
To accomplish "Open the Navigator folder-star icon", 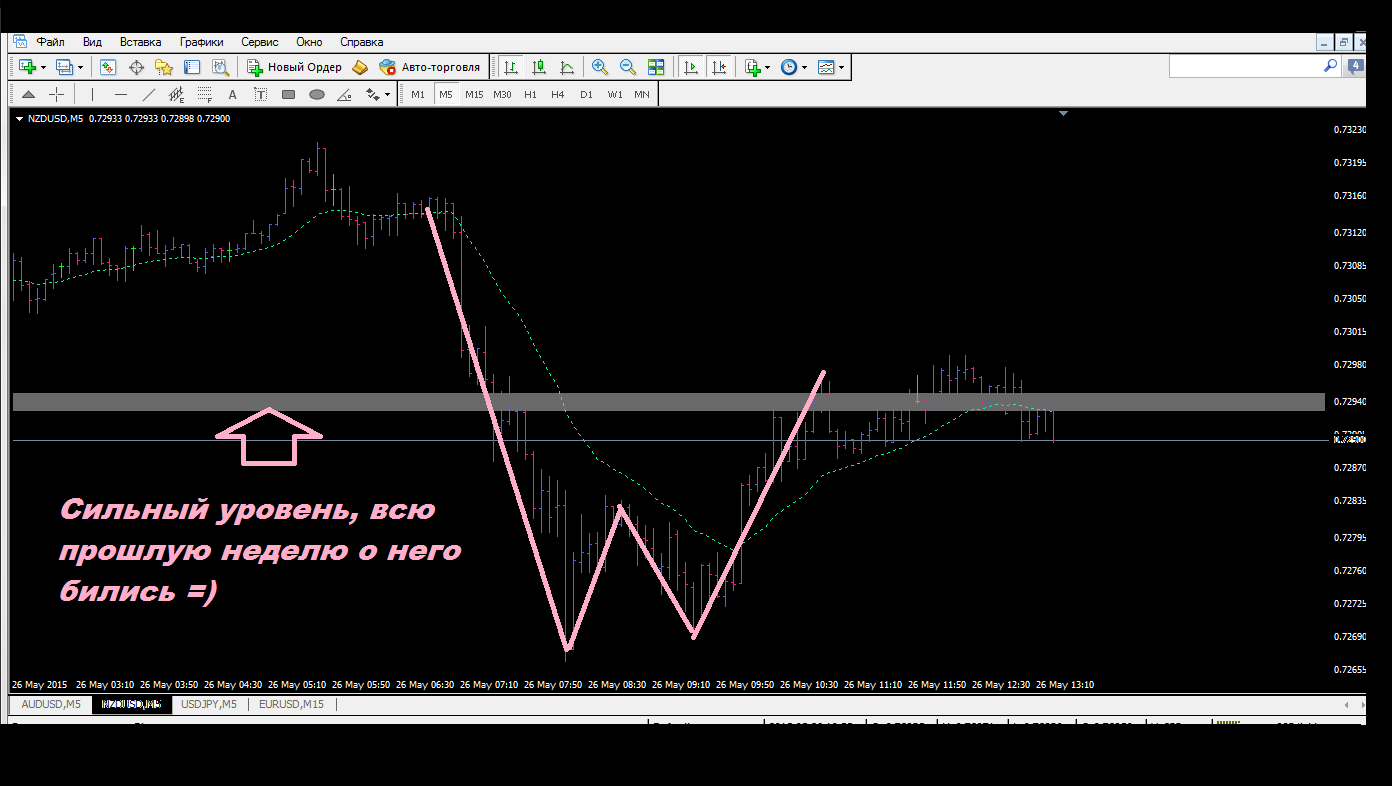I will click(x=164, y=67).
